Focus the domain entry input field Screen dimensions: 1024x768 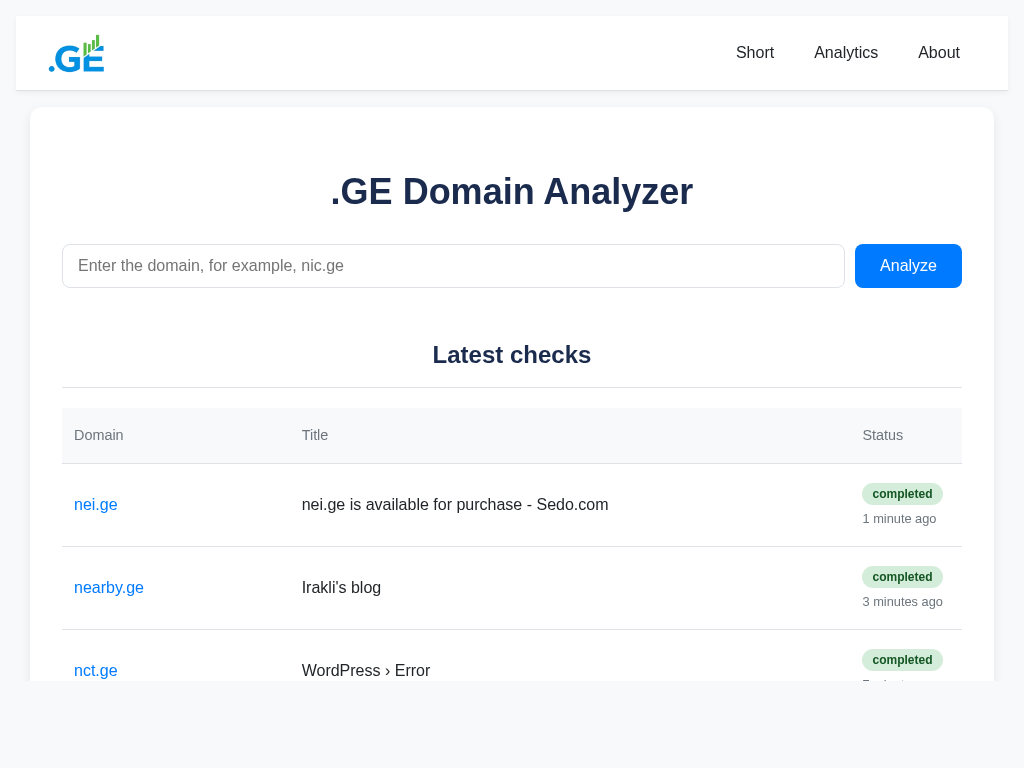click(x=453, y=266)
